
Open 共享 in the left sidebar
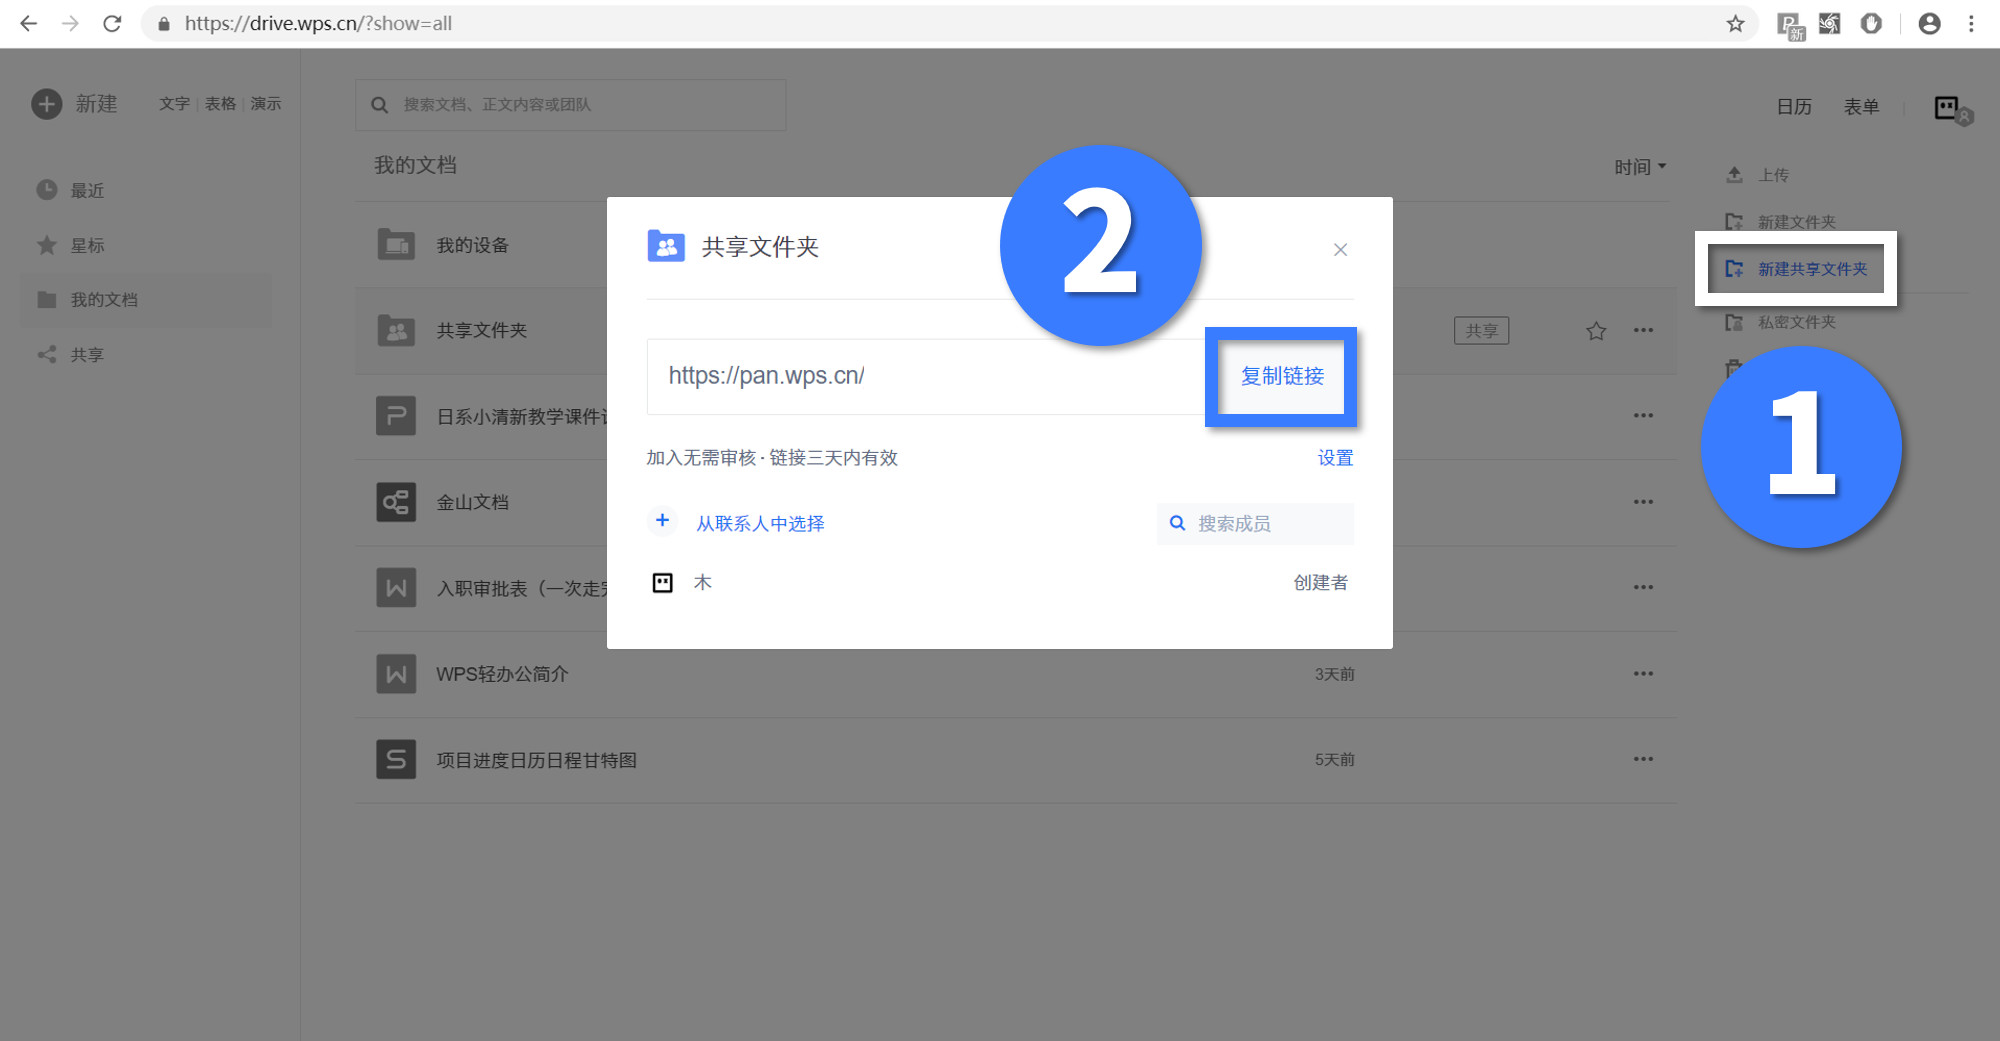pos(86,354)
